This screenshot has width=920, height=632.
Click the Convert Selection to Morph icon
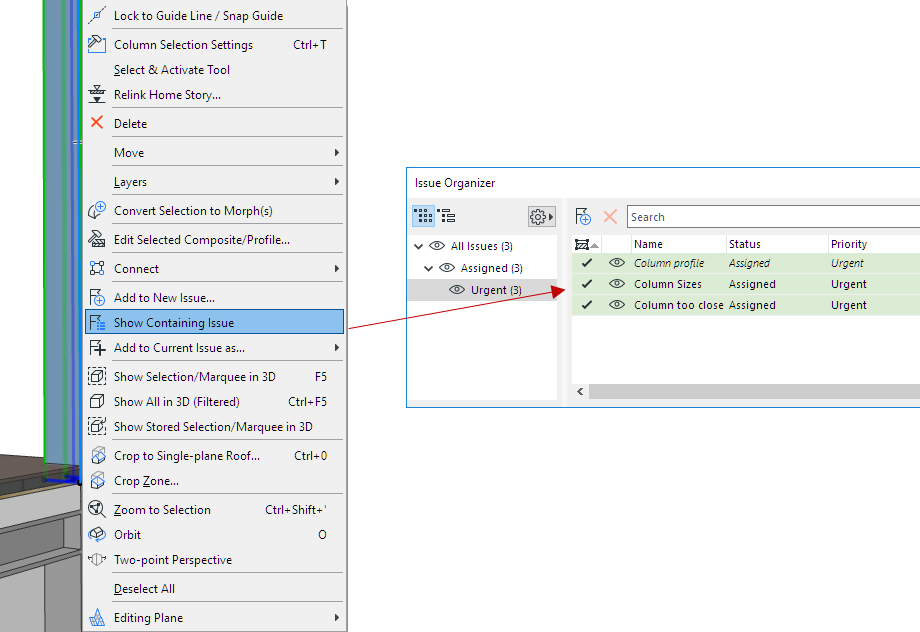pos(97,210)
